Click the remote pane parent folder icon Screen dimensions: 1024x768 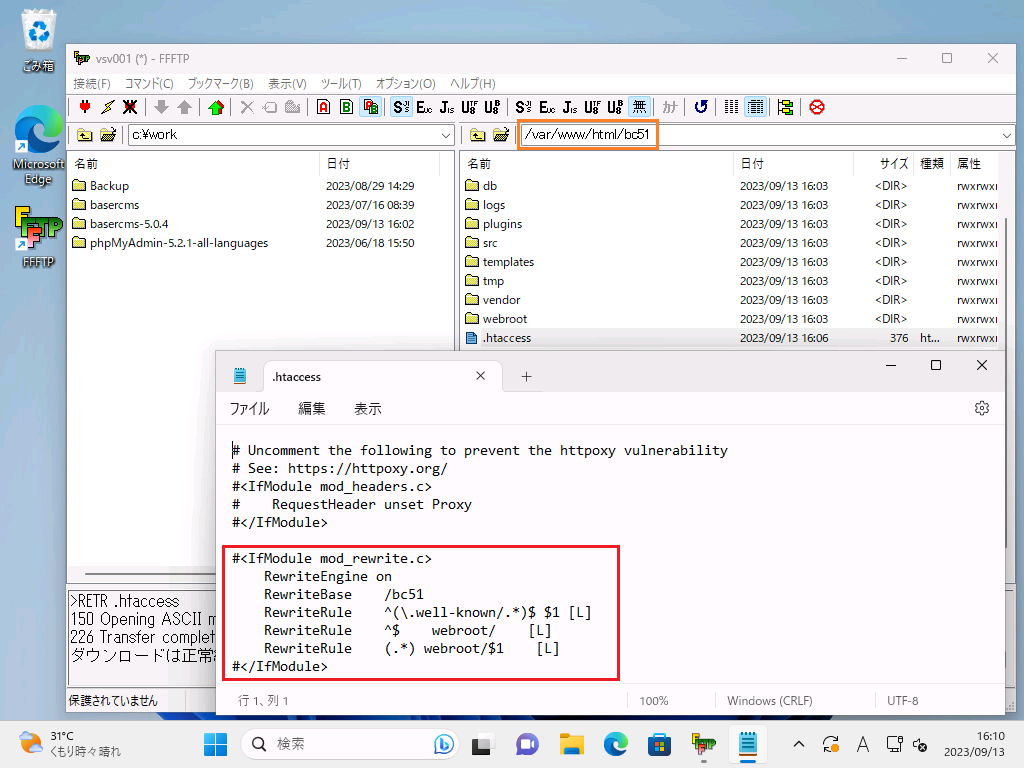click(x=478, y=135)
